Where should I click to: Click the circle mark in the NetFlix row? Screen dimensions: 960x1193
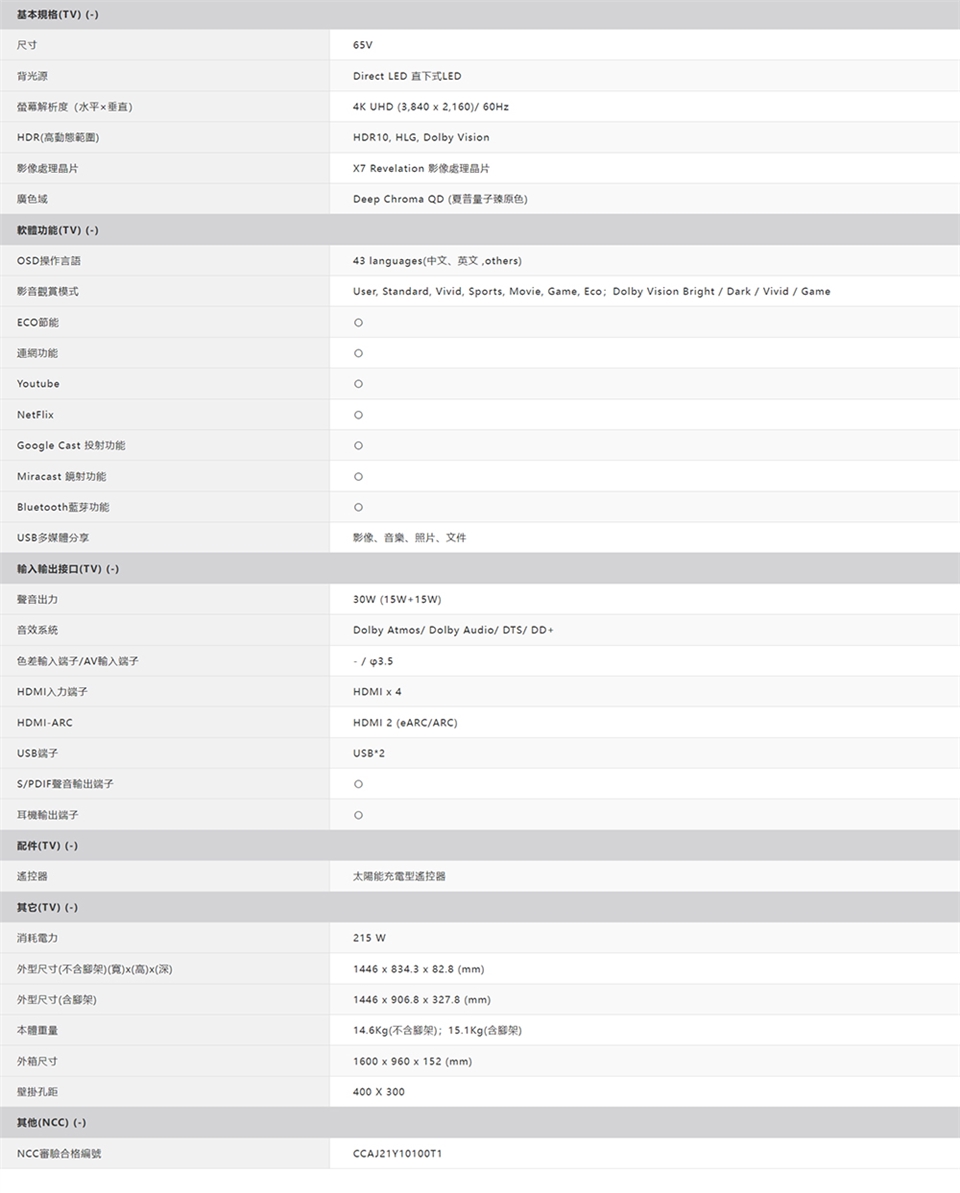[x=358, y=415]
